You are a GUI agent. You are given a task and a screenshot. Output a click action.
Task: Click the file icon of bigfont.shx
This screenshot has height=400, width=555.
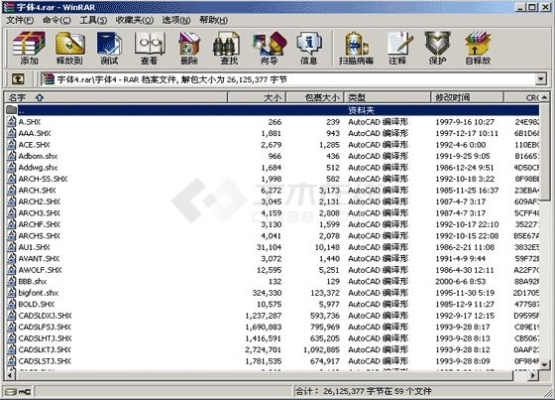tap(11, 293)
